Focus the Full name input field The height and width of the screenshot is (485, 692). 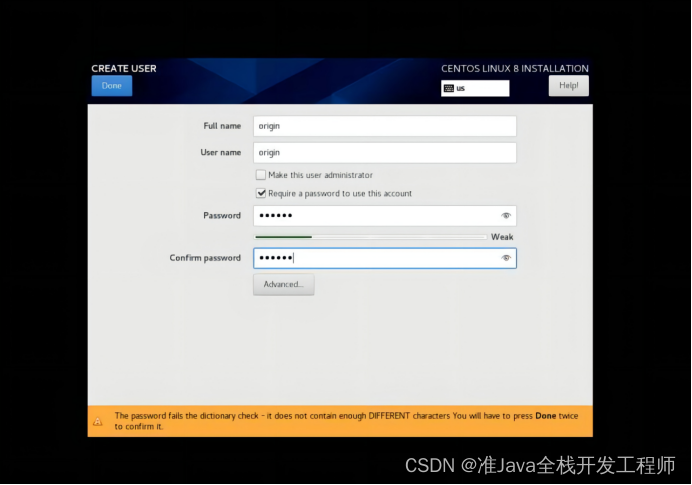(x=385, y=126)
